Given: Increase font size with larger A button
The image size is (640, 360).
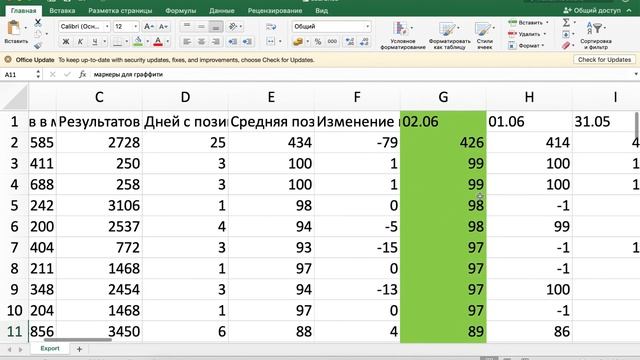Looking at the screenshot, I should pyautogui.click(x=148, y=27).
